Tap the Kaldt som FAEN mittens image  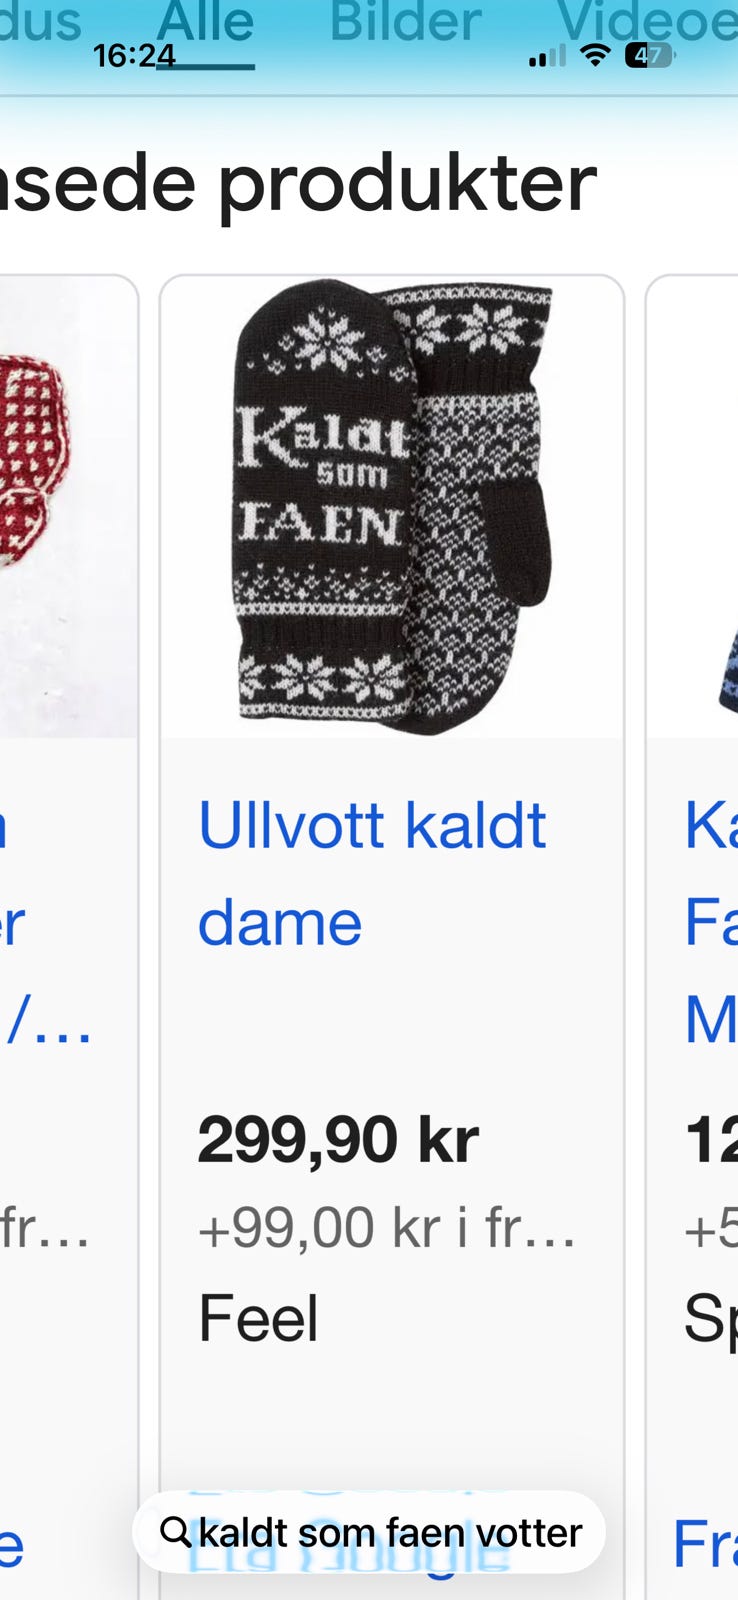point(392,507)
